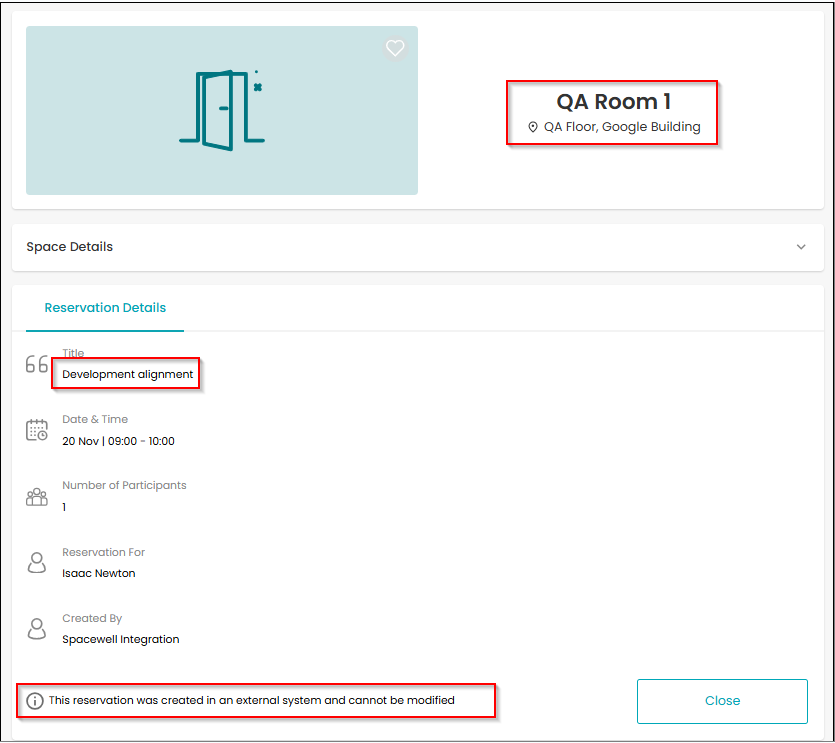
Task: Click the external system notice message
Action: tap(251, 700)
